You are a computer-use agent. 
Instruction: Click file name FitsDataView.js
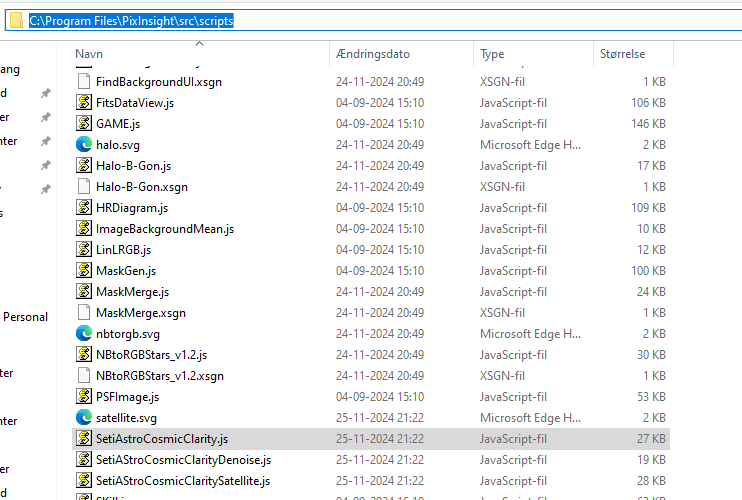(135, 103)
